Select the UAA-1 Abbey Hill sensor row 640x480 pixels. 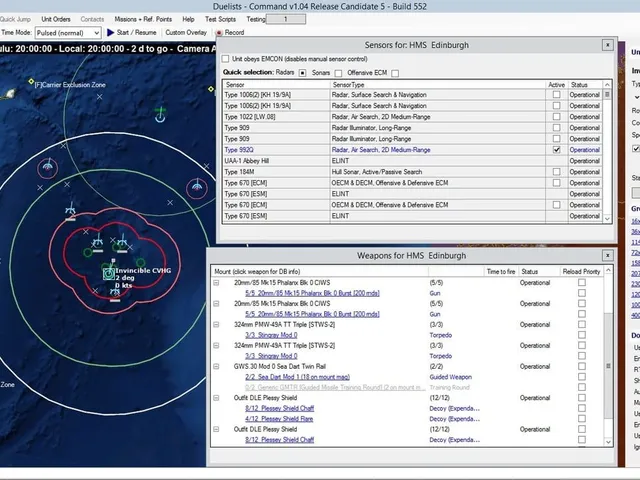(x=413, y=161)
